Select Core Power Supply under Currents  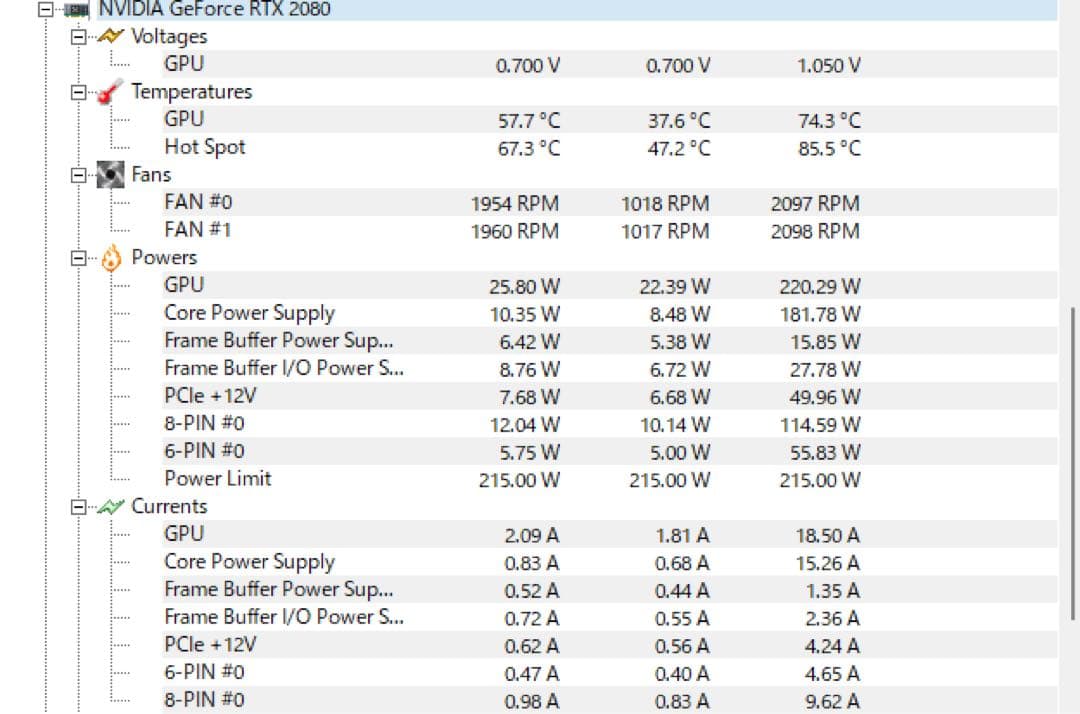click(610, 562)
